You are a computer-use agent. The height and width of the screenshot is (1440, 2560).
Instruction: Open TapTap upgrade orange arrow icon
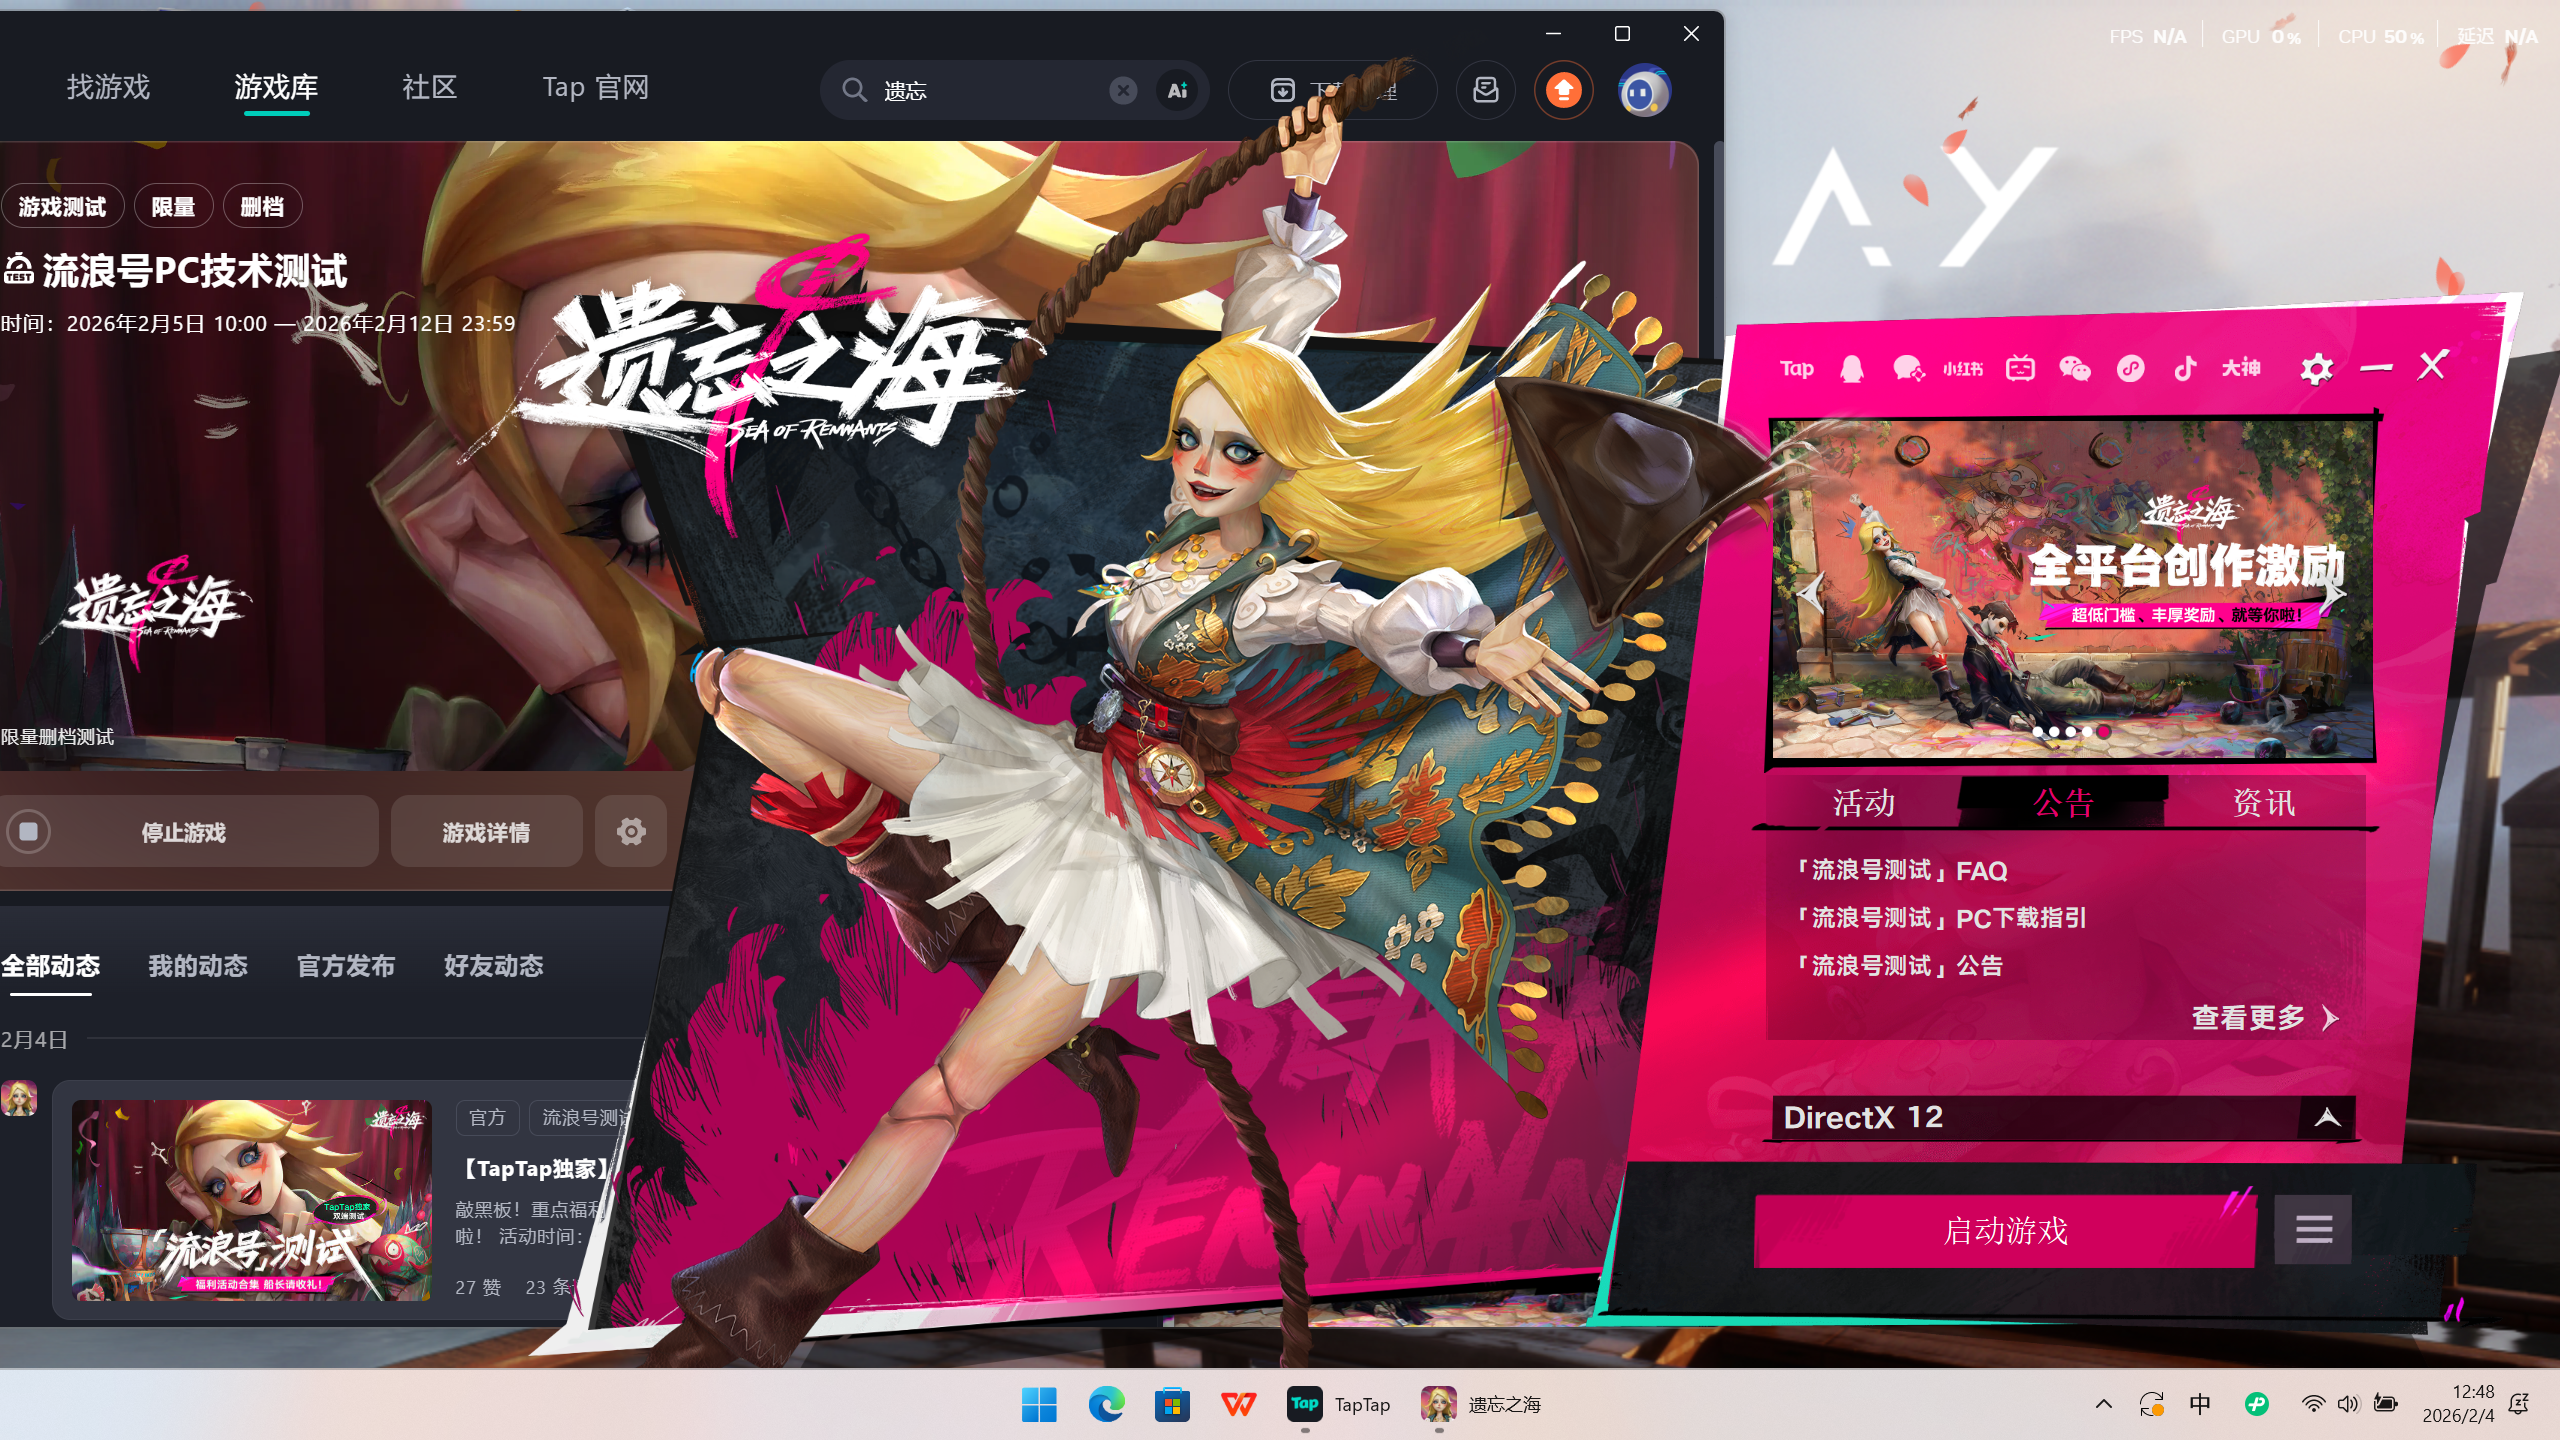click(x=1564, y=91)
